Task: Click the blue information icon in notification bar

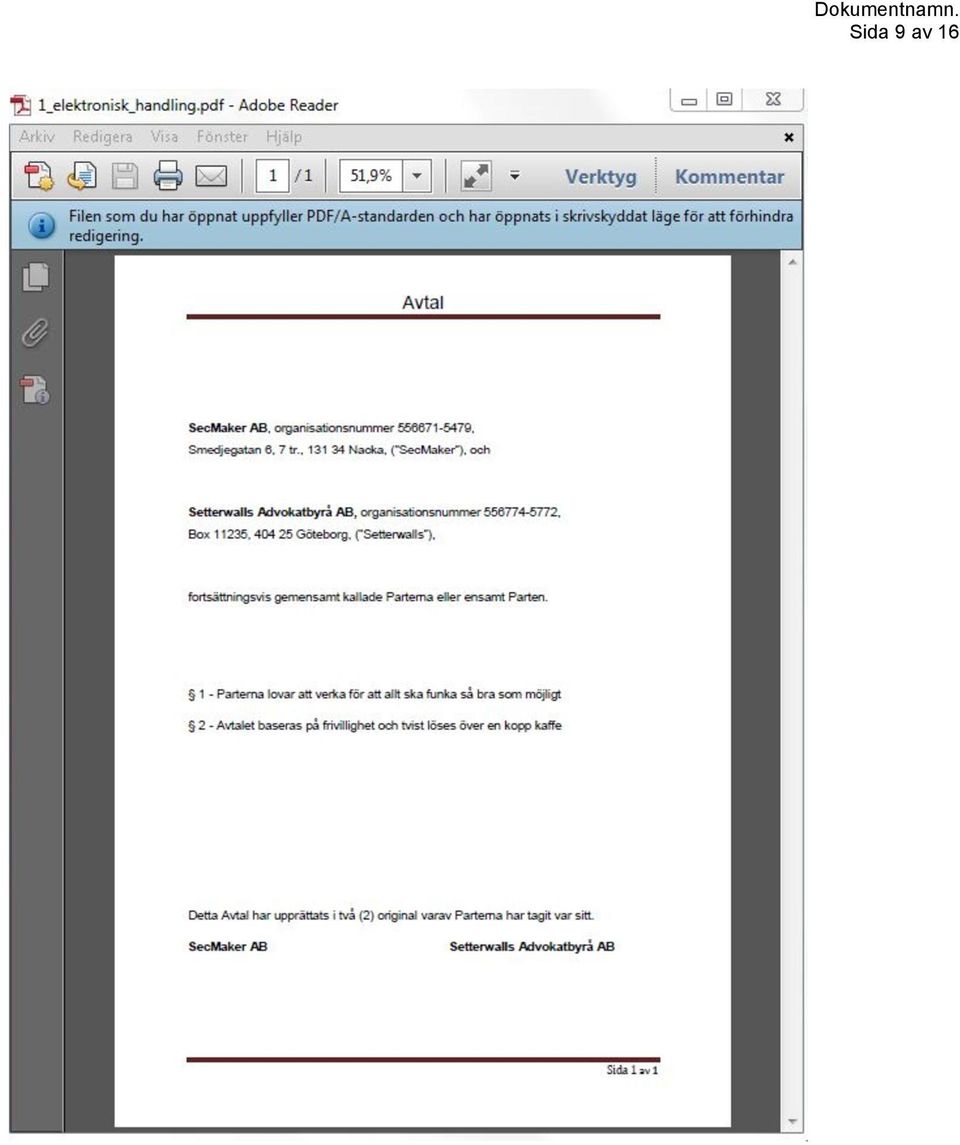Action: pos(42,226)
